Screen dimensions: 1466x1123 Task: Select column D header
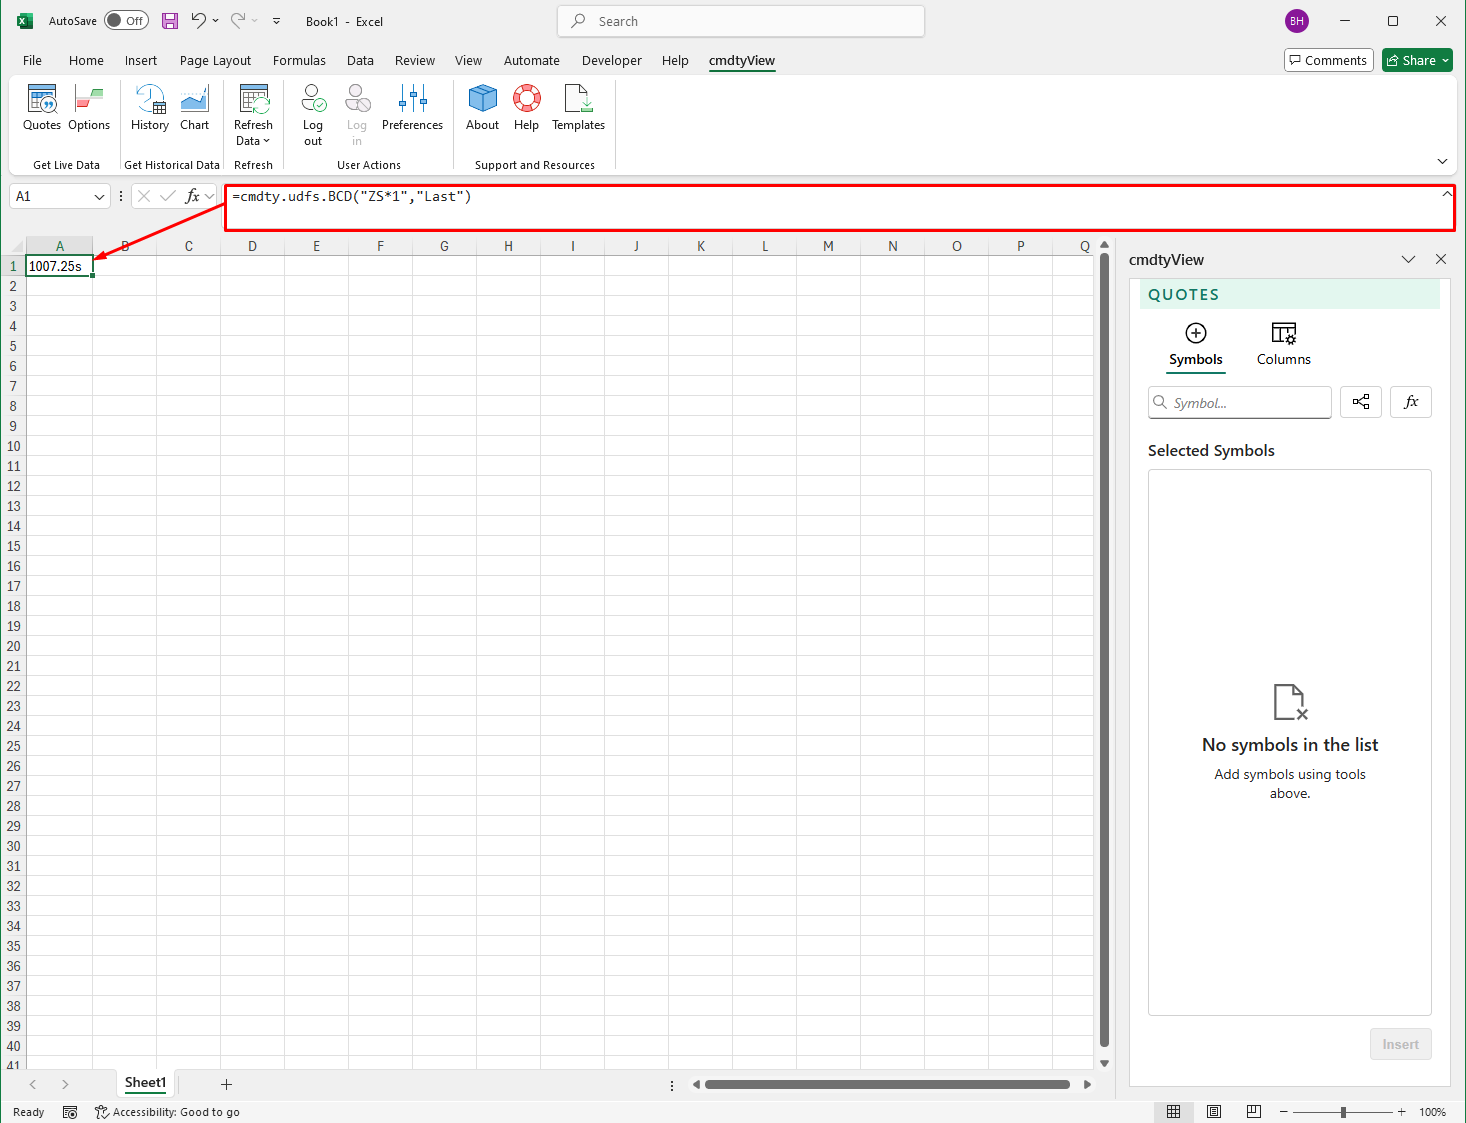tap(252, 246)
